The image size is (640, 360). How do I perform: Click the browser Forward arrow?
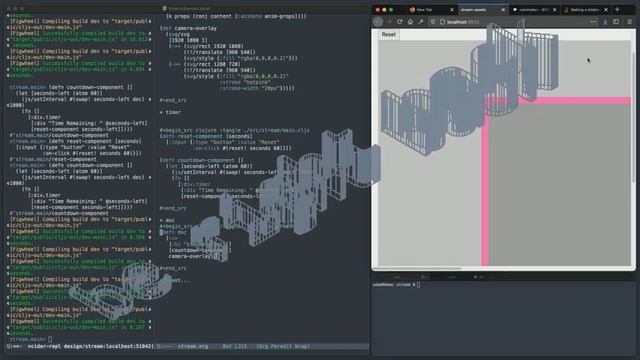pyautogui.click(x=390, y=22)
